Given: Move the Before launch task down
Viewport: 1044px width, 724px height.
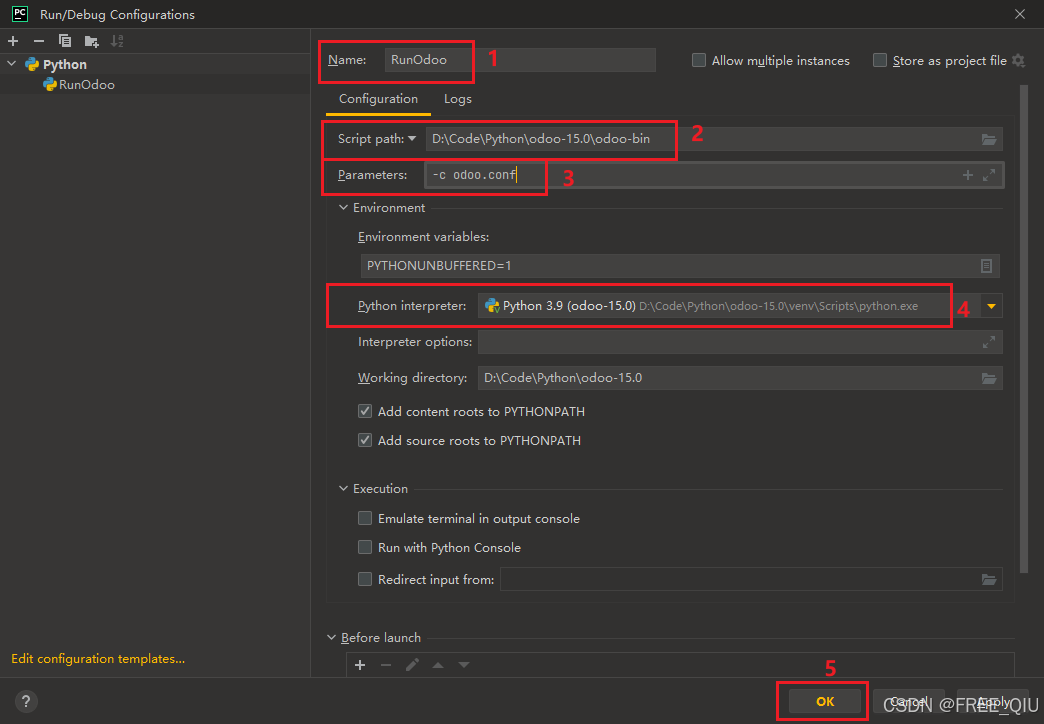Looking at the screenshot, I should coord(463,665).
